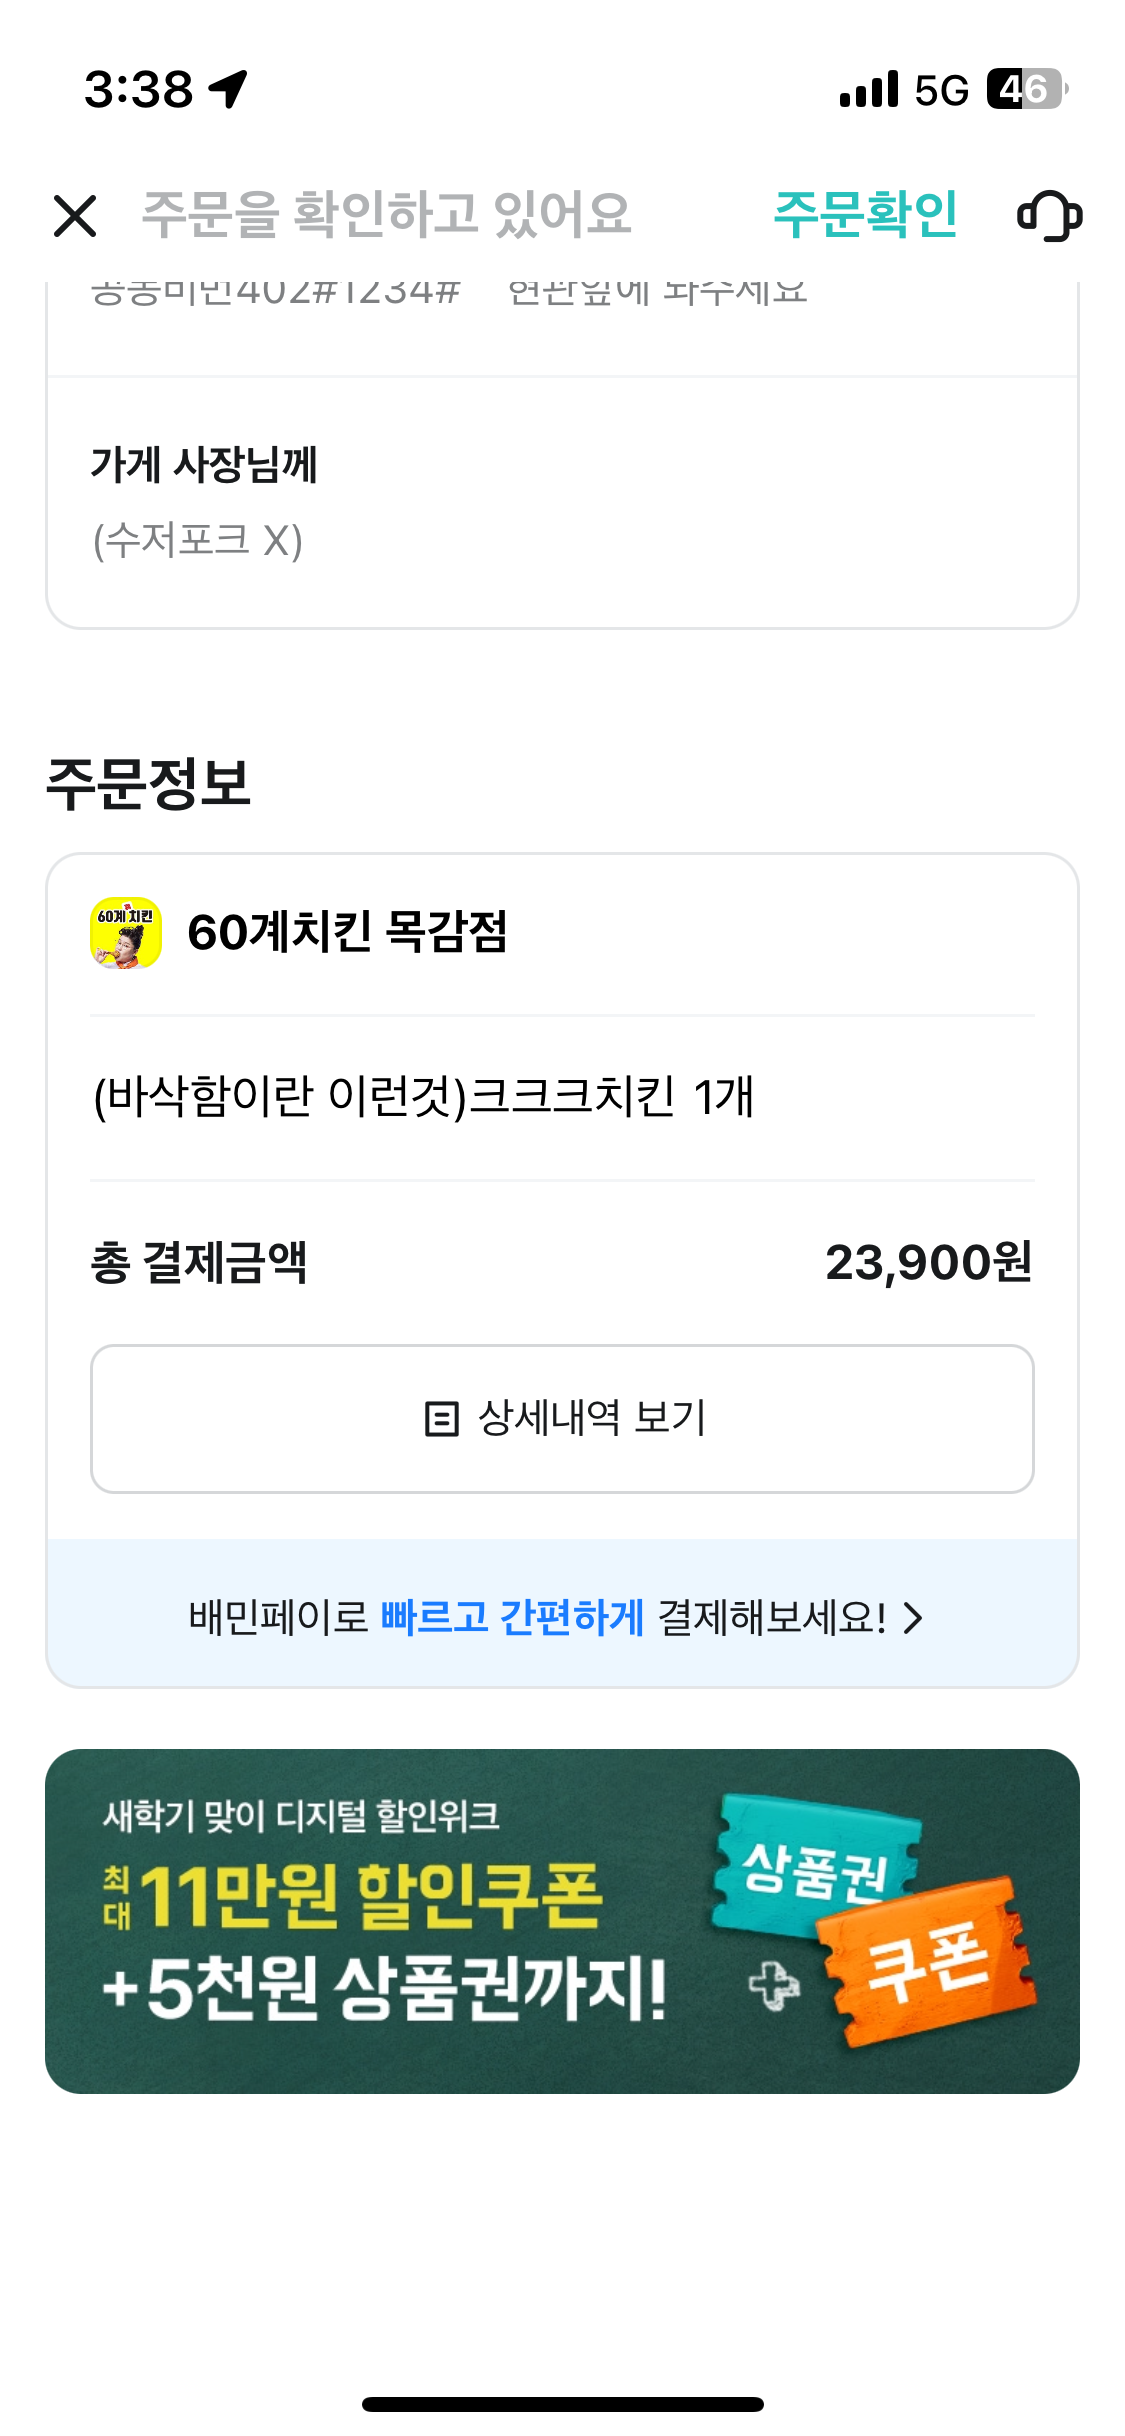This screenshot has height=2436, width=1125.
Task: Close the order status screen
Action: [75, 216]
